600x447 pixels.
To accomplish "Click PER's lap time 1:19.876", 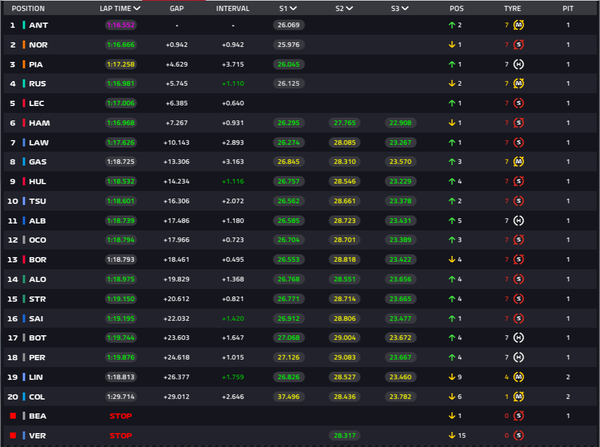I will click(x=121, y=357).
